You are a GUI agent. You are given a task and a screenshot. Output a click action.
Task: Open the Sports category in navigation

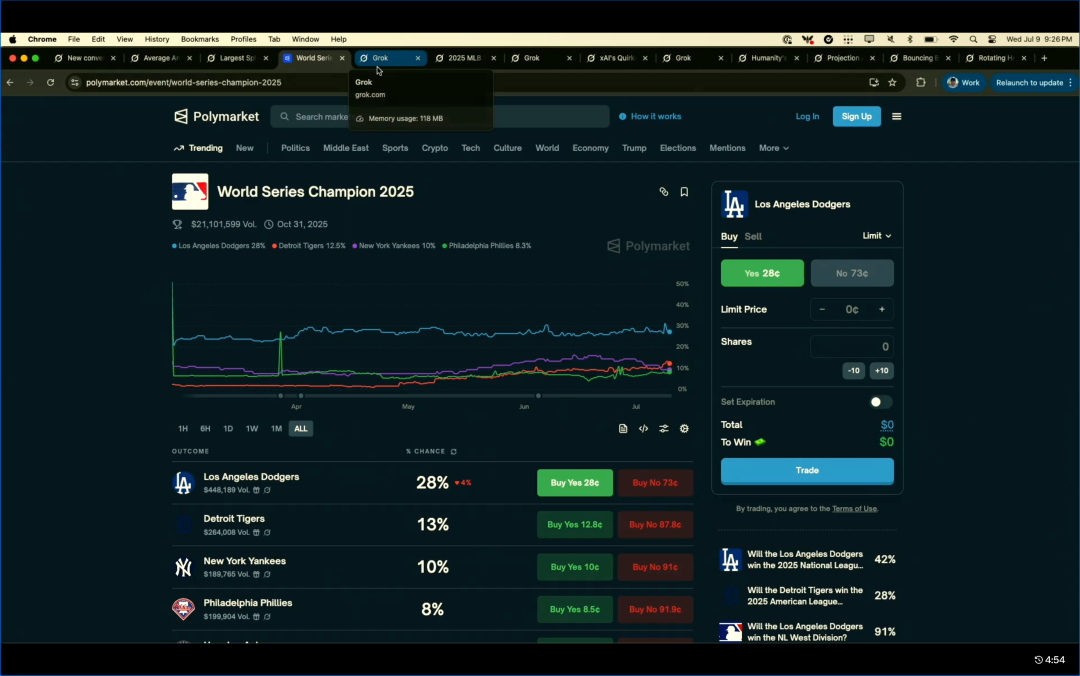coord(395,148)
